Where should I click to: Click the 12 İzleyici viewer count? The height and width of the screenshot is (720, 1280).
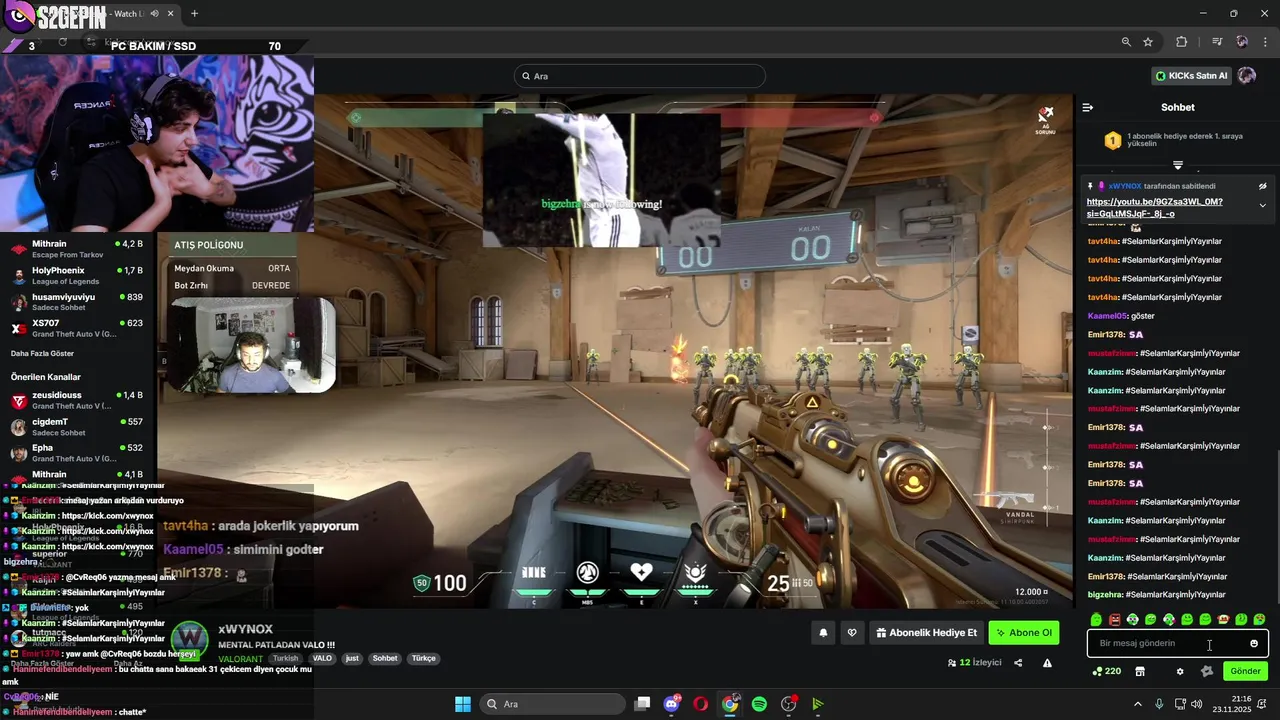[x=974, y=663]
